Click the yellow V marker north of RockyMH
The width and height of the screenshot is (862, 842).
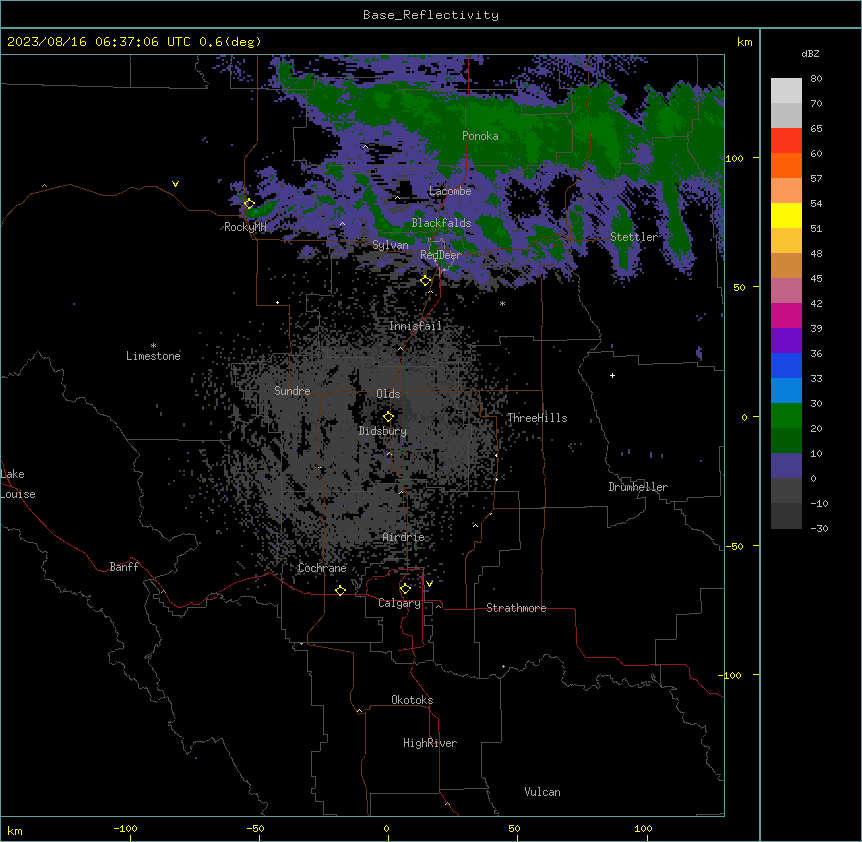pos(175,184)
